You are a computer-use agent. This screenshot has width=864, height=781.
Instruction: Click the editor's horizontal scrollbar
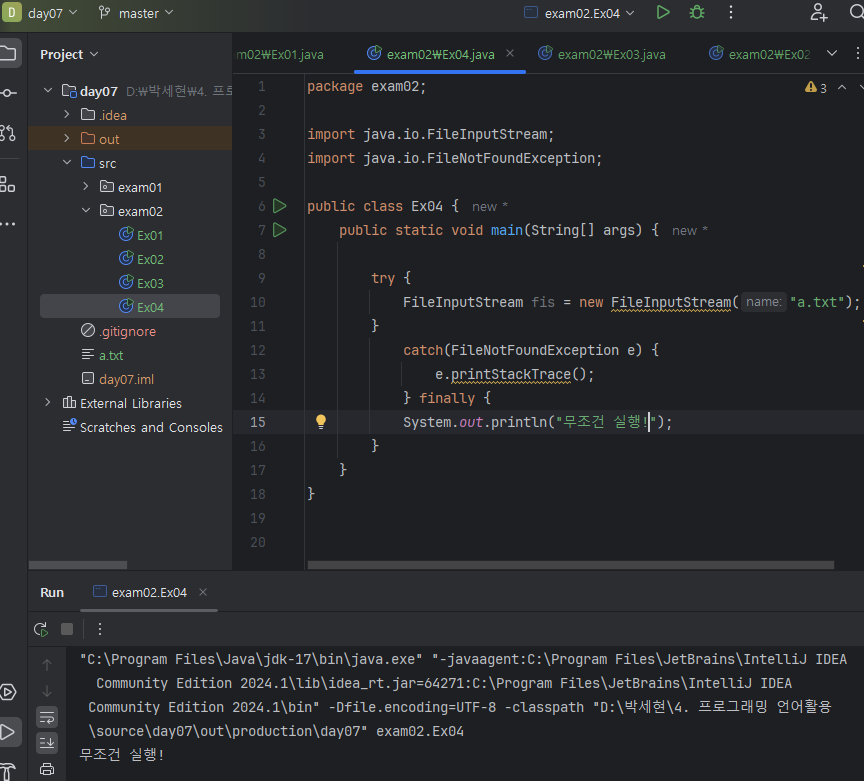point(570,565)
